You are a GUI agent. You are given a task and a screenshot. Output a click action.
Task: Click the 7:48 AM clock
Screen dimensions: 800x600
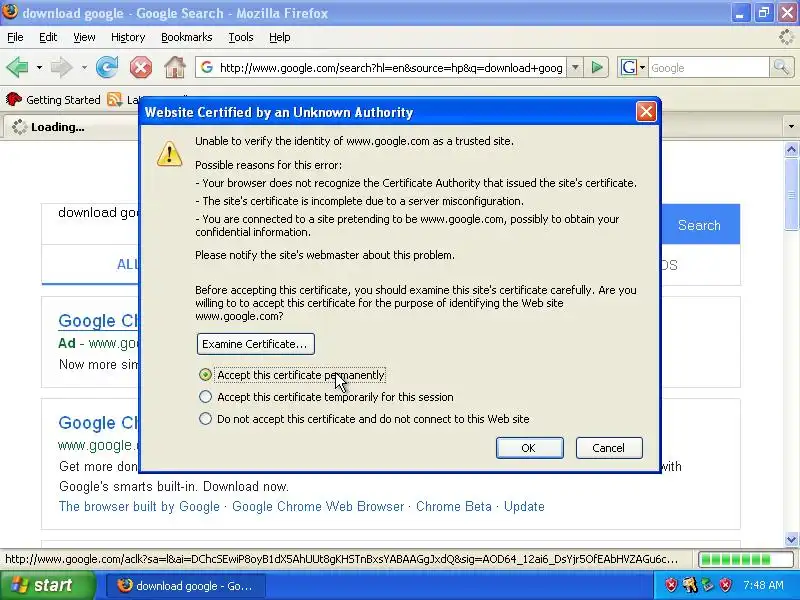[x=763, y=585]
